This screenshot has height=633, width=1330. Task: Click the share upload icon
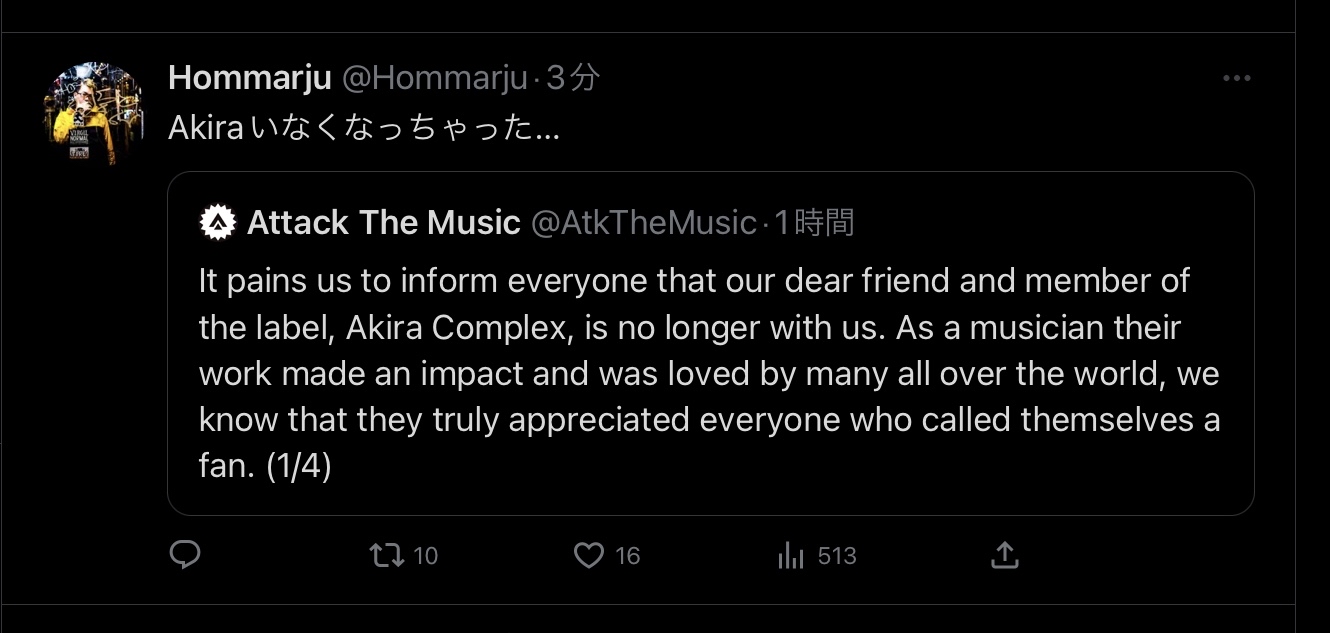click(1004, 555)
